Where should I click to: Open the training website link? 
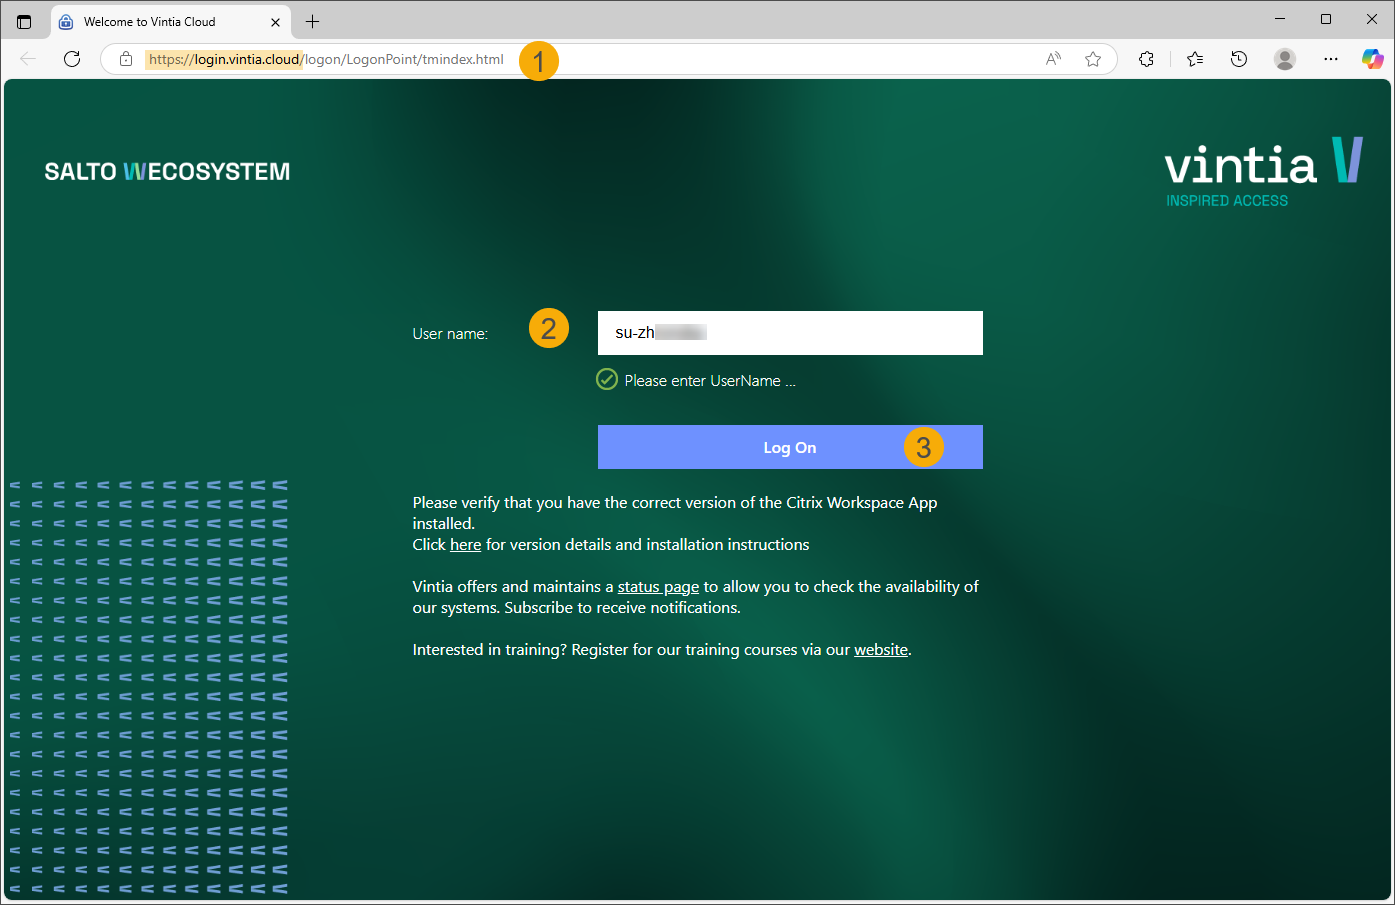(x=881, y=650)
